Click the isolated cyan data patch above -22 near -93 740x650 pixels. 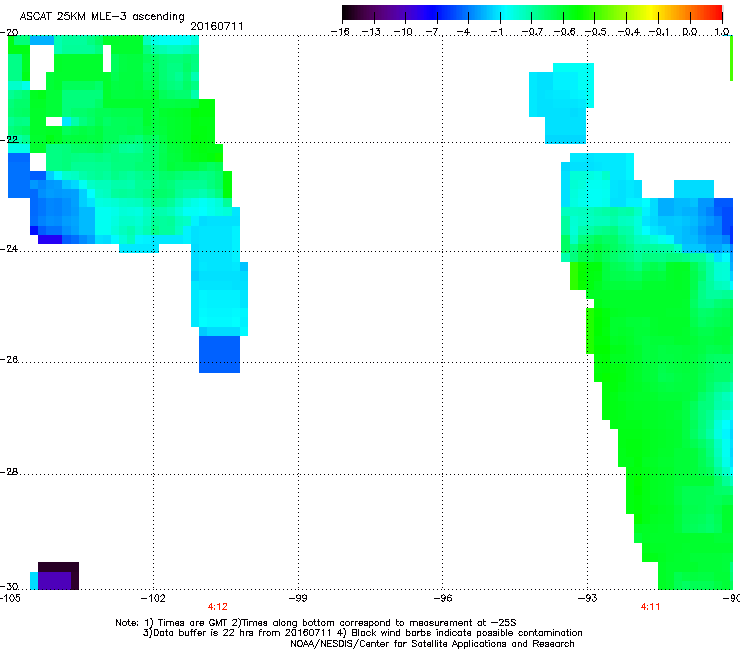click(562, 103)
